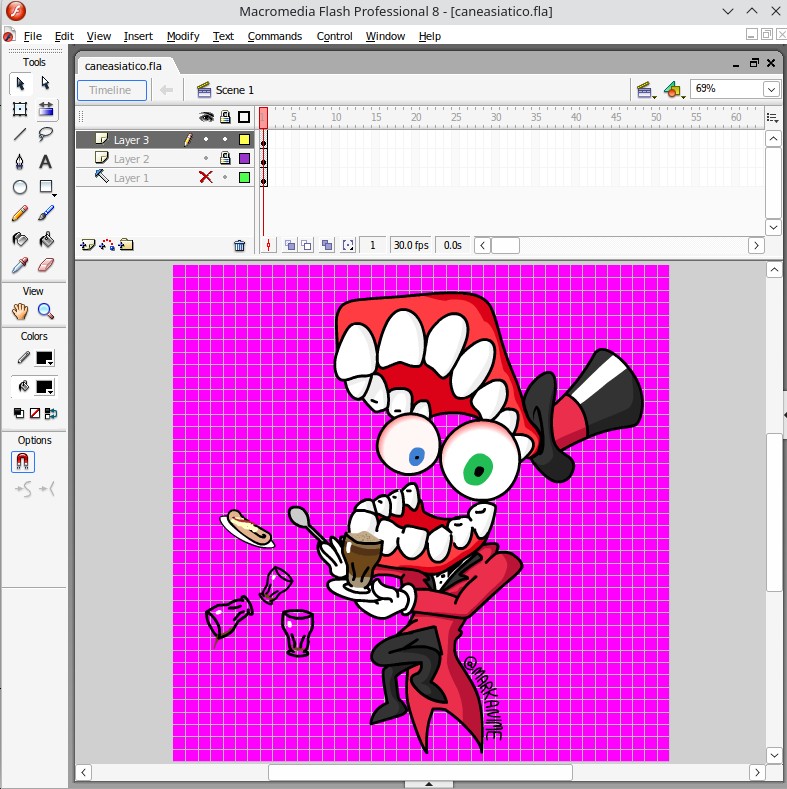
Task: Show hidden Layer 1 via red X
Action: click(x=206, y=177)
